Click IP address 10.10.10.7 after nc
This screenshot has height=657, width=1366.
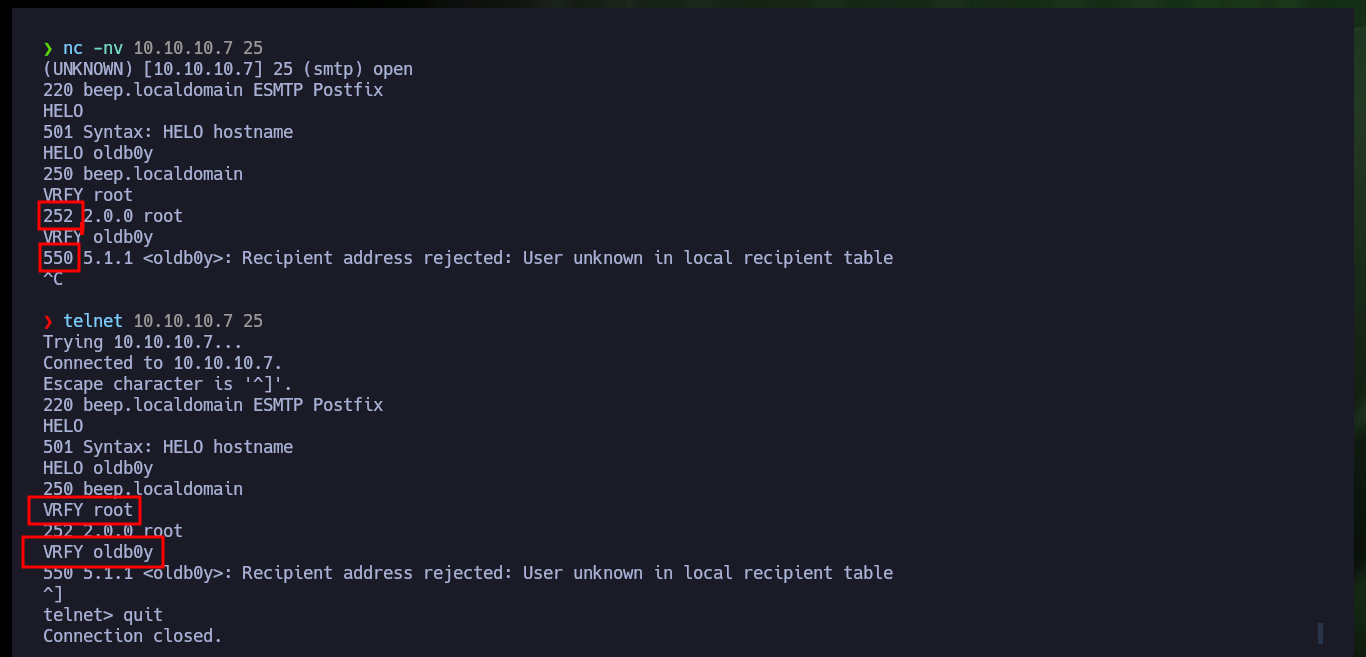(x=183, y=48)
